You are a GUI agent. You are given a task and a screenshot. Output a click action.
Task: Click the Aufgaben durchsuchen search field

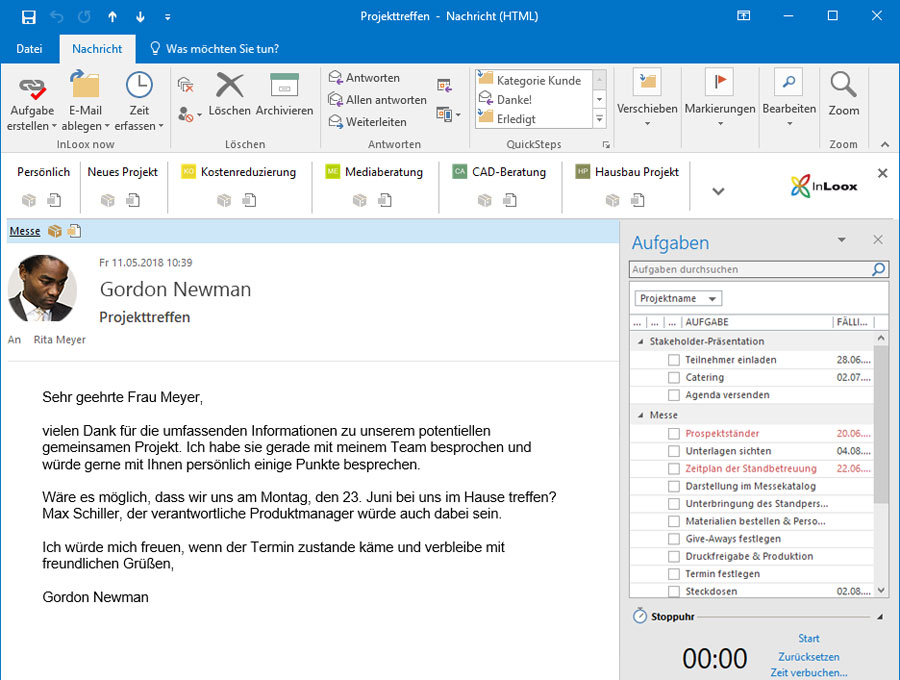pos(750,270)
